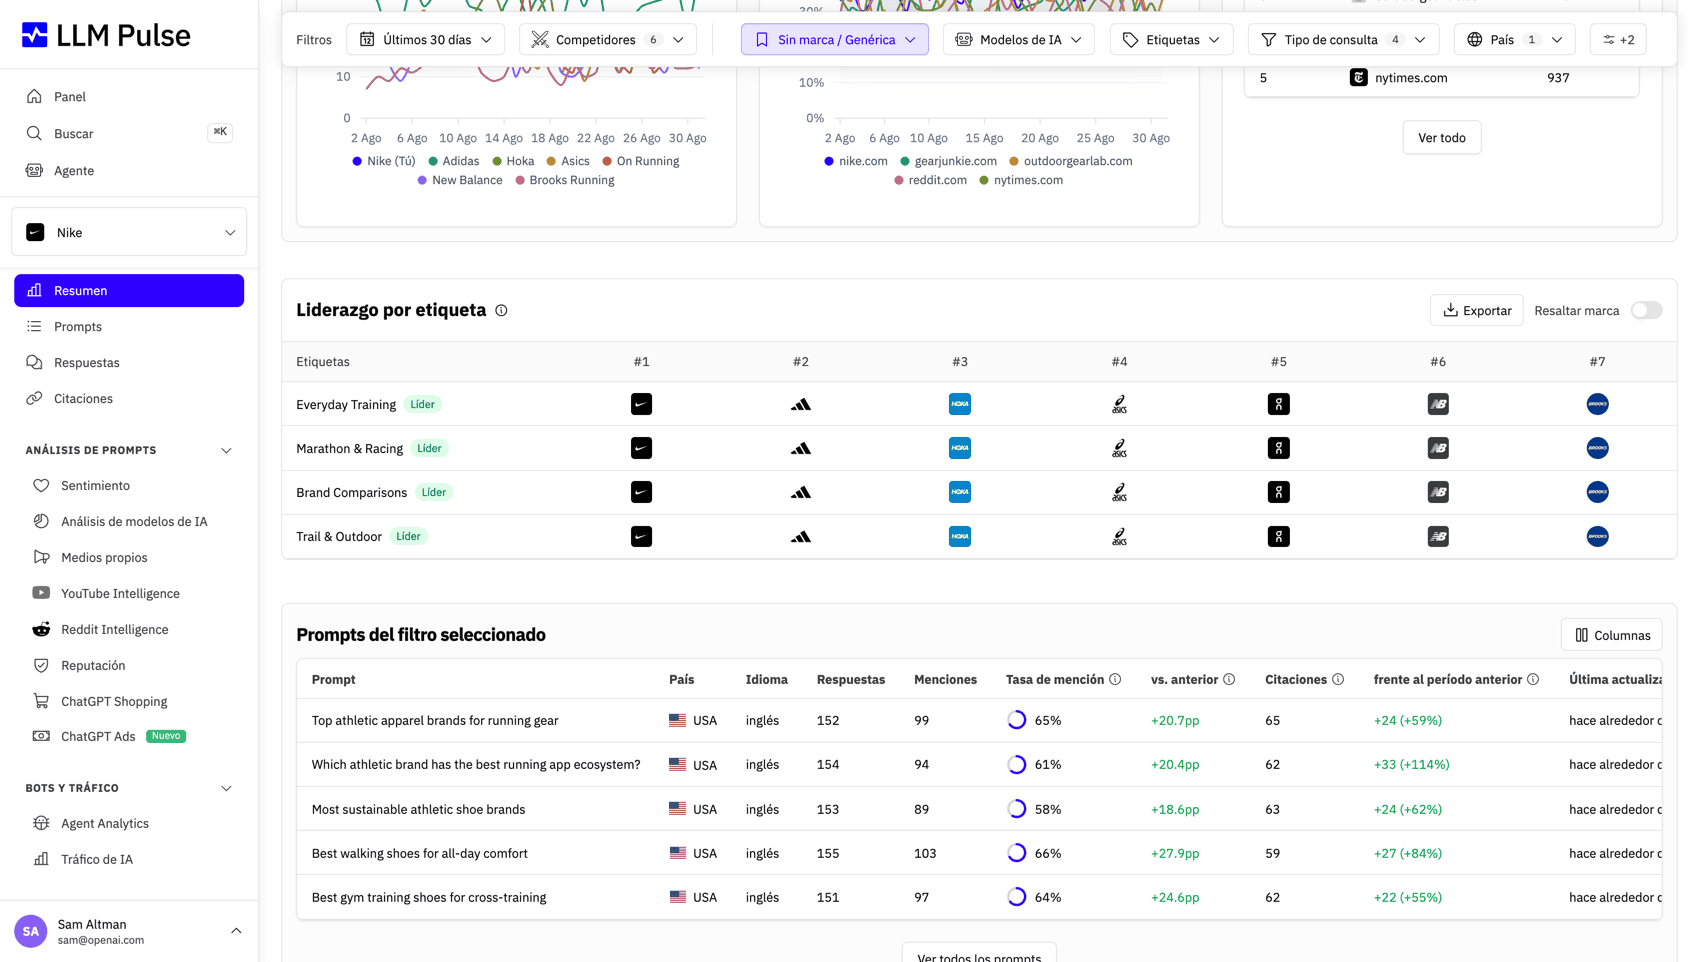Click Asics logo in Trail & Outdoor row
The image size is (1700, 962).
click(x=1119, y=537)
